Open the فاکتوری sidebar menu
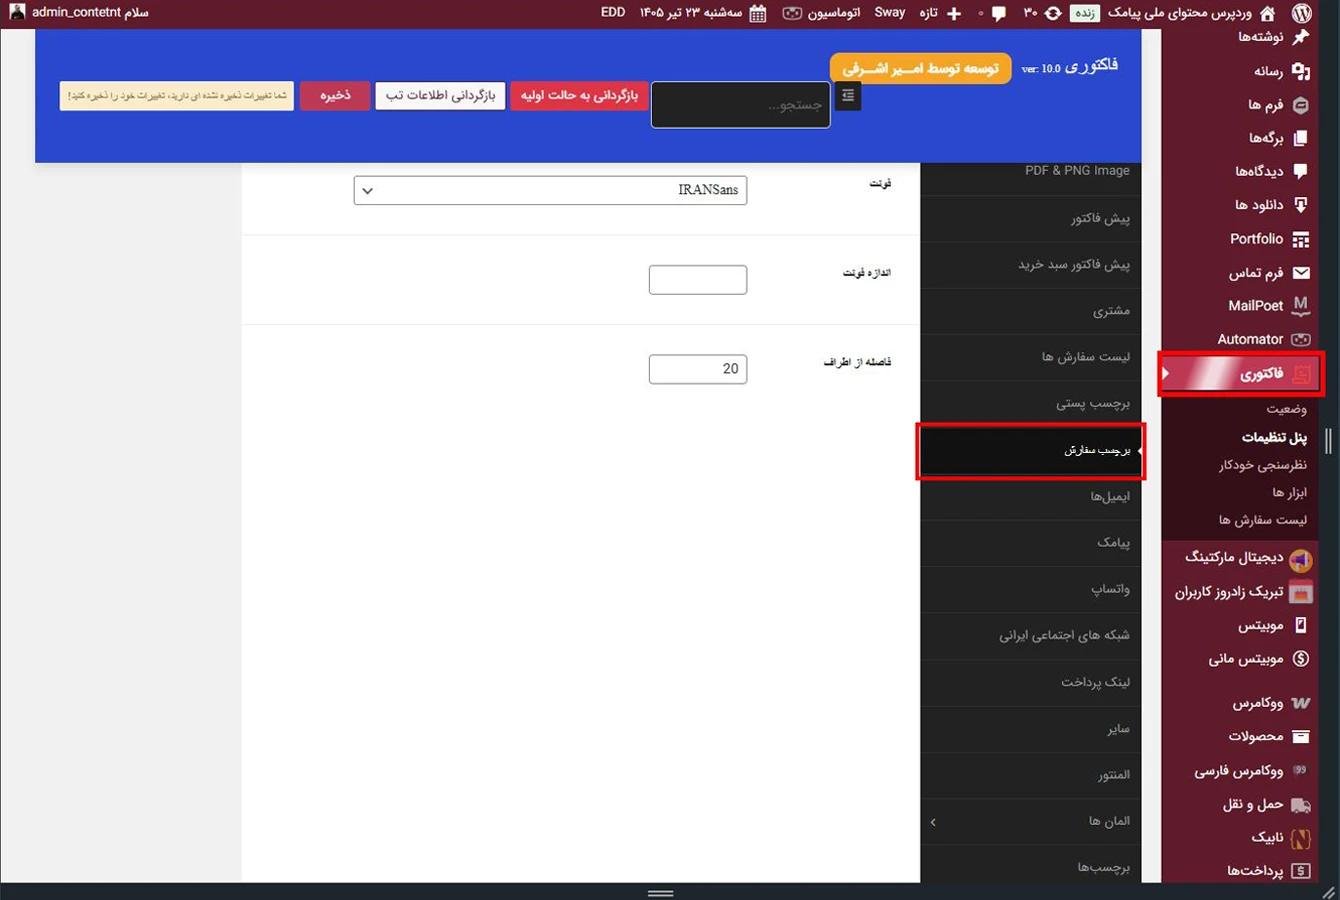The image size is (1340, 900). (1241, 374)
